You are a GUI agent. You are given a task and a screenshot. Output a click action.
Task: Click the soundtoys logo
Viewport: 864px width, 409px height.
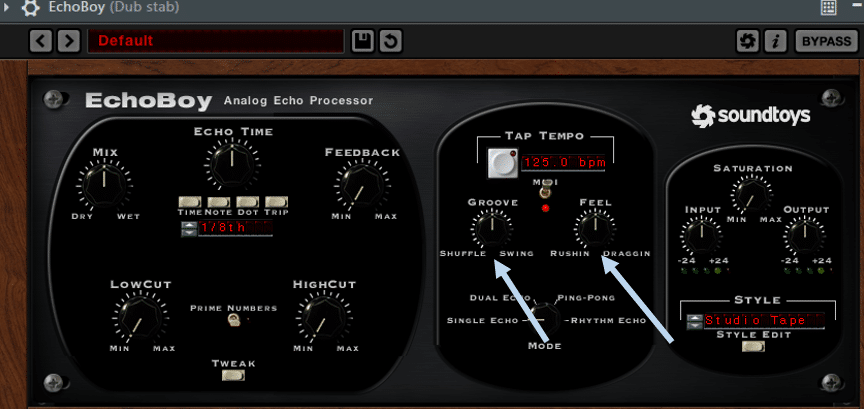(750, 115)
